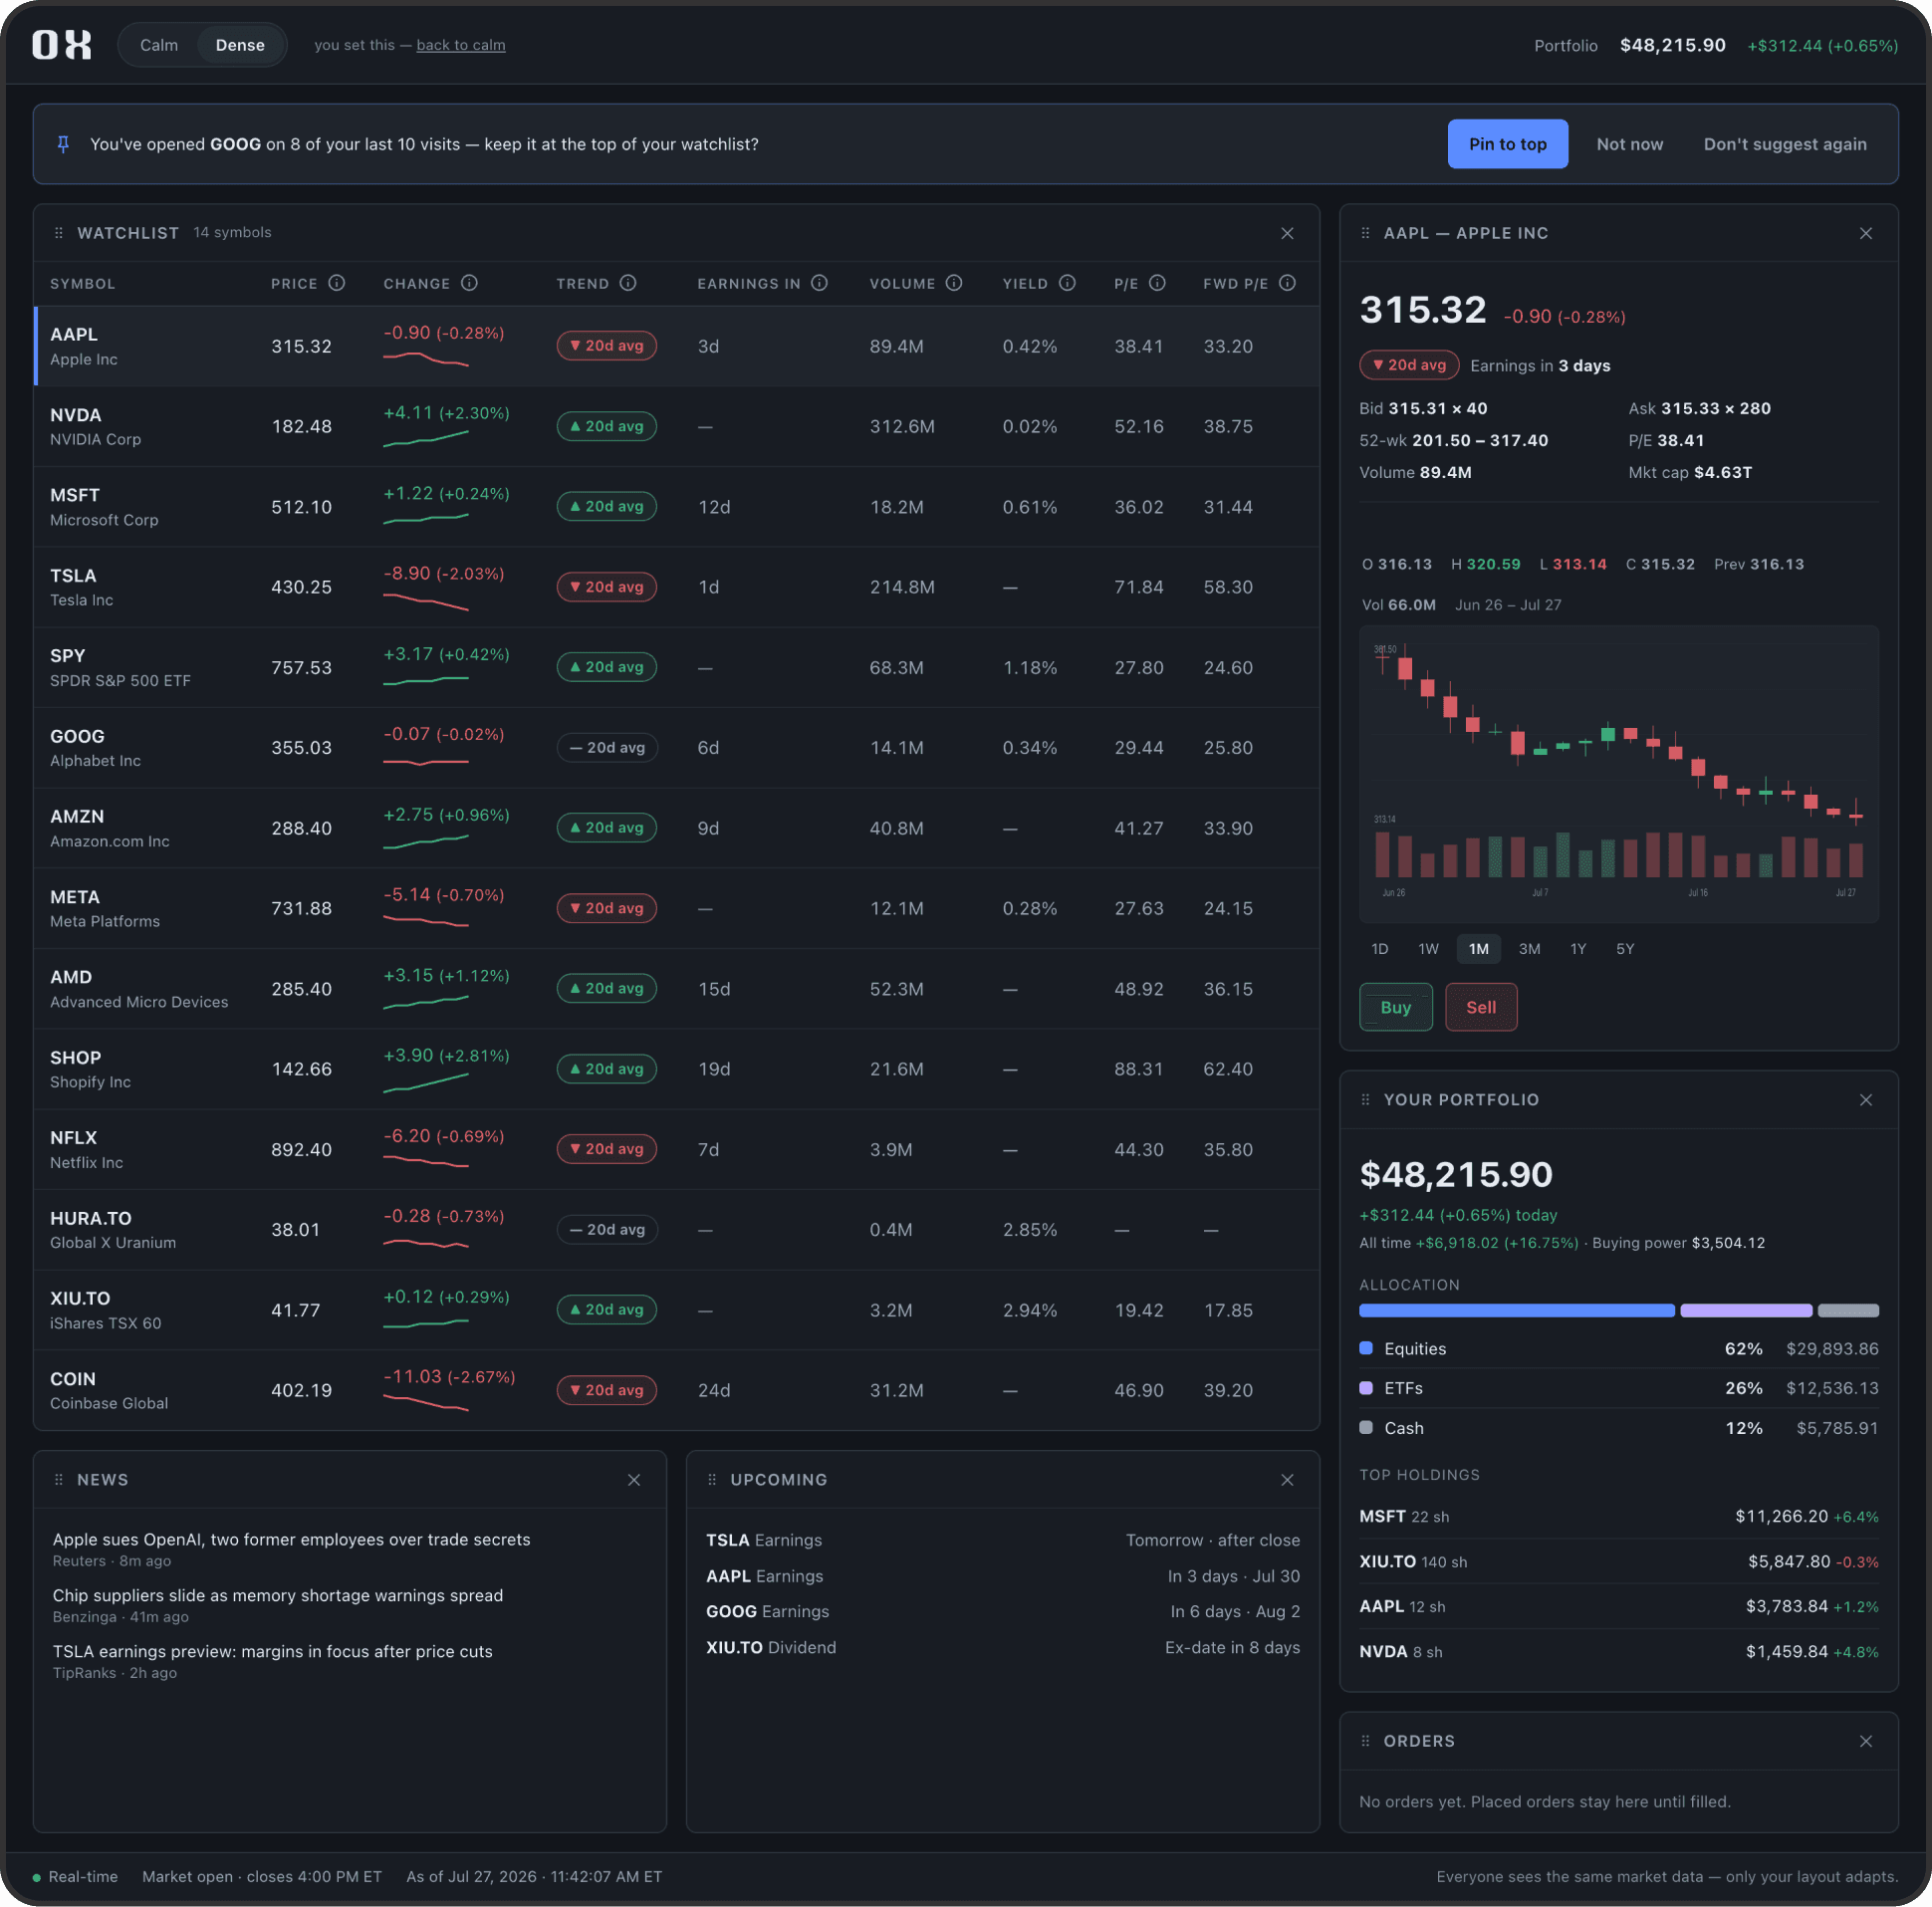Close the Upcoming panel
This screenshot has height=1907, width=1932.
pyautogui.click(x=1287, y=1479)
